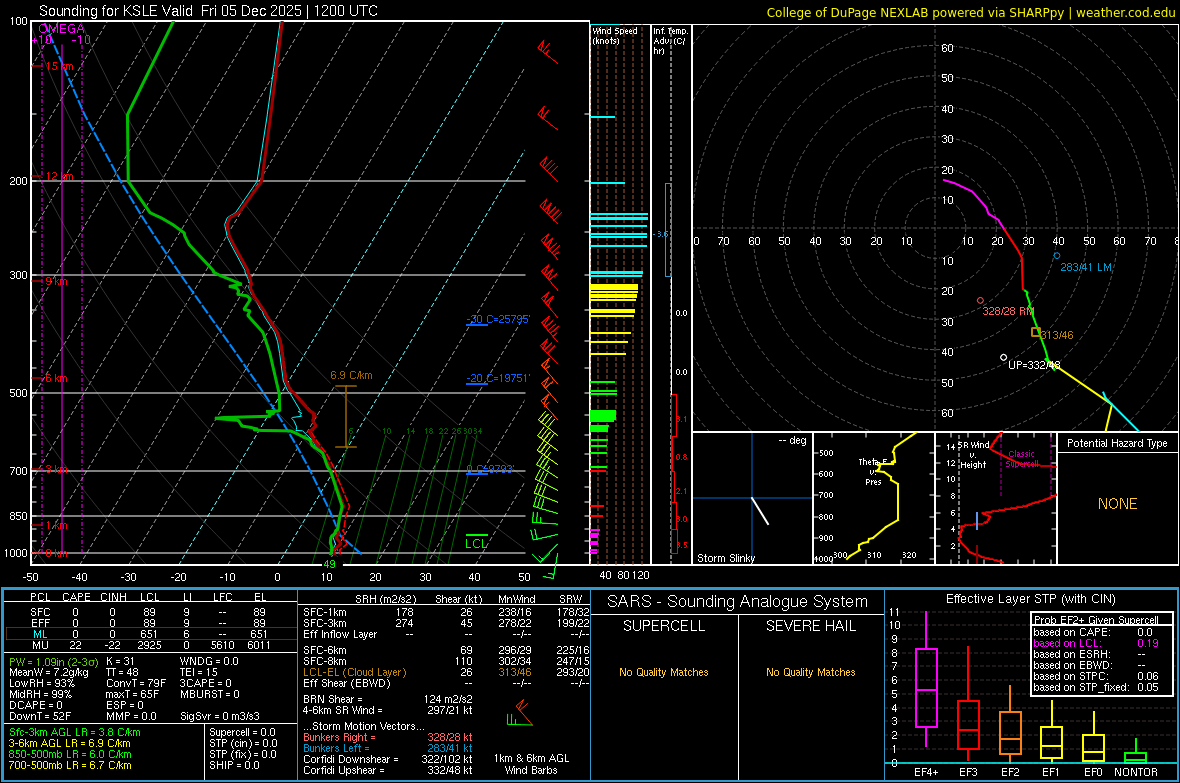Click the OMEGA label
This screenshot has width=1180, height=783.
[x=61, y=29]
